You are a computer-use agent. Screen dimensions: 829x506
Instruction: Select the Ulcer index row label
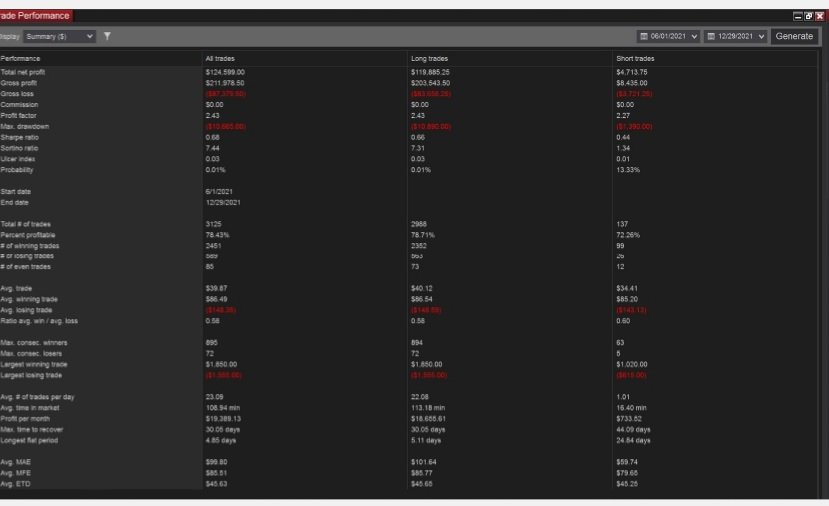click(17, 159)
